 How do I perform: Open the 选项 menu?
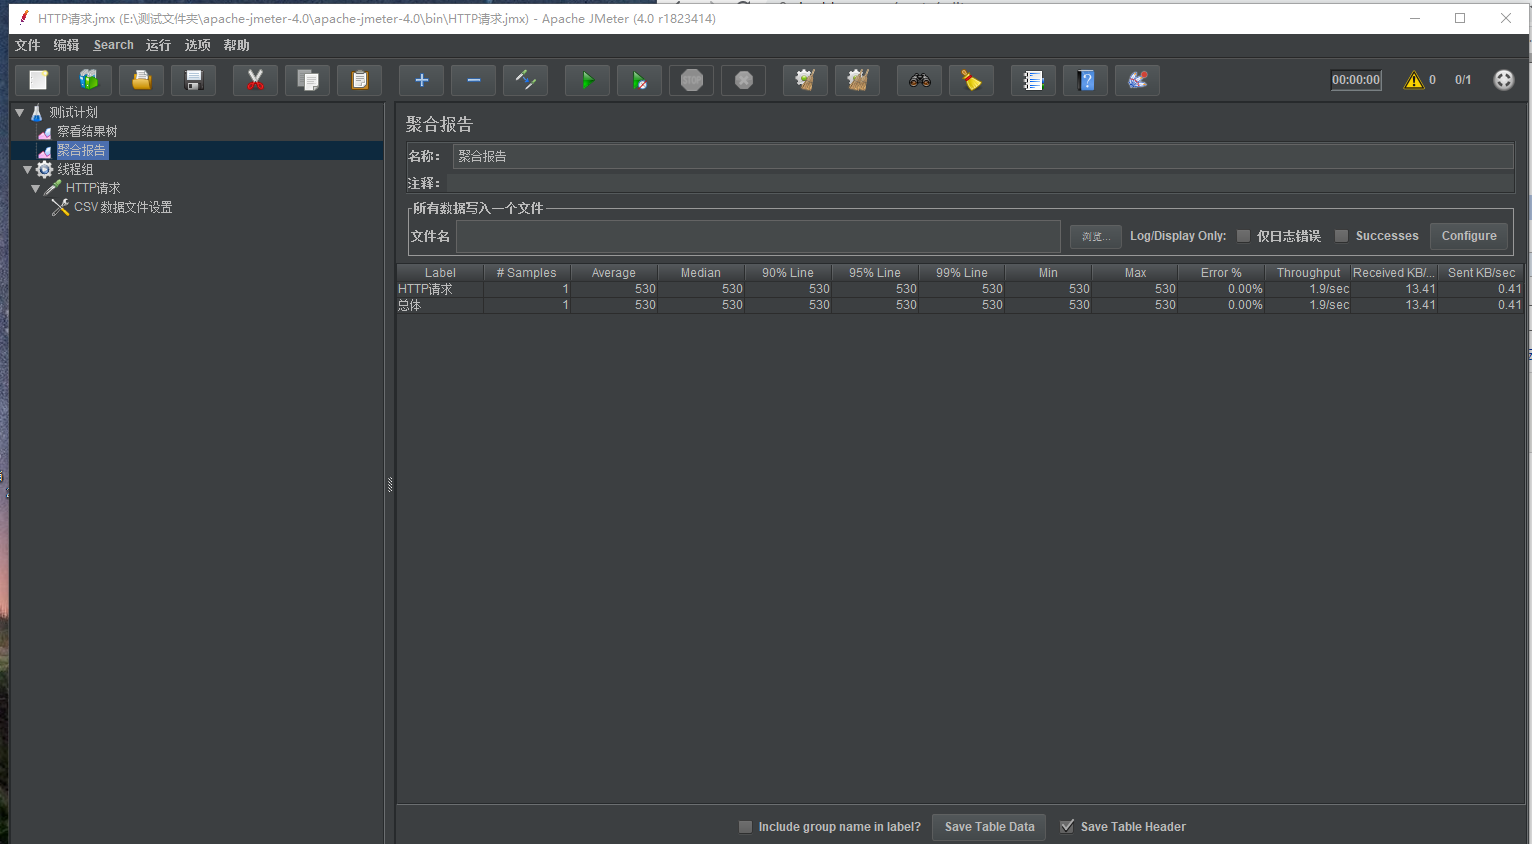(x=198, y=45)
